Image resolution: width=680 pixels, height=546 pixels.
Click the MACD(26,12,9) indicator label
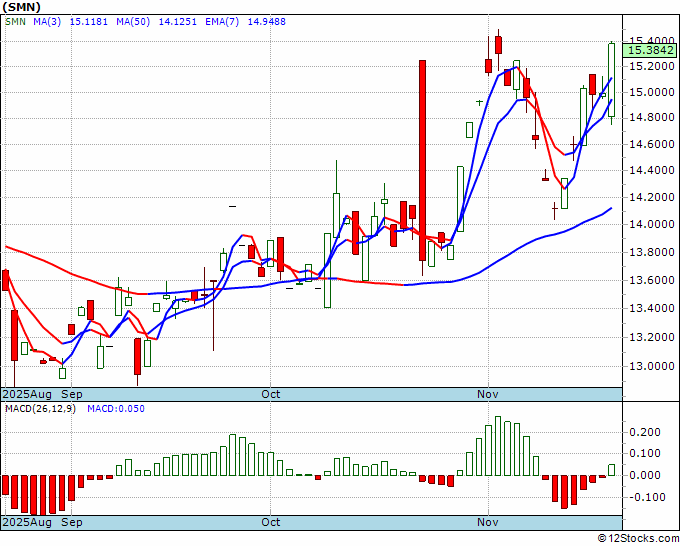40,409
